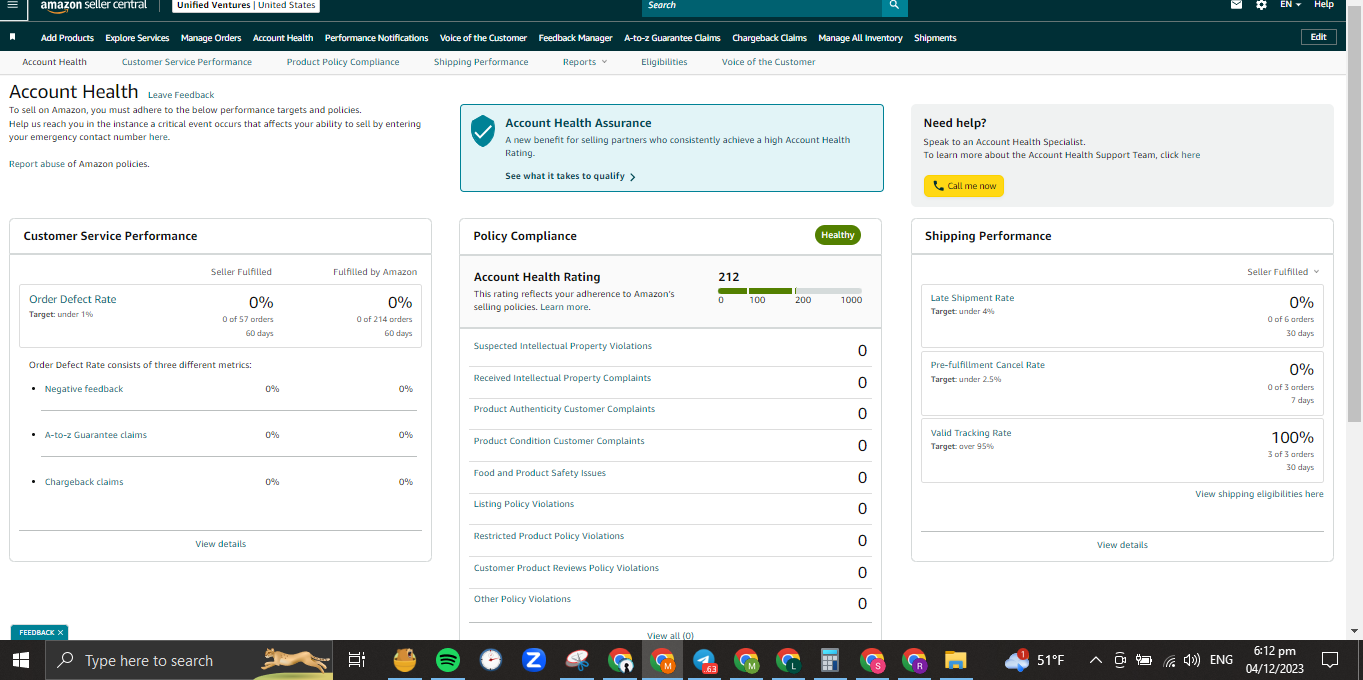Click the Account Health Assurance shield icon
Screen dimensions: 1363x680
pos(483,131)
